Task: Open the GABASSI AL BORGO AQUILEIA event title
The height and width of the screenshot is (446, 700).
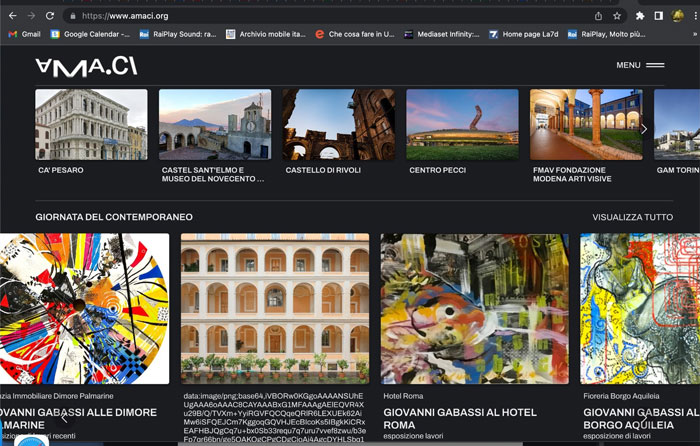Action: coord(641,419)
